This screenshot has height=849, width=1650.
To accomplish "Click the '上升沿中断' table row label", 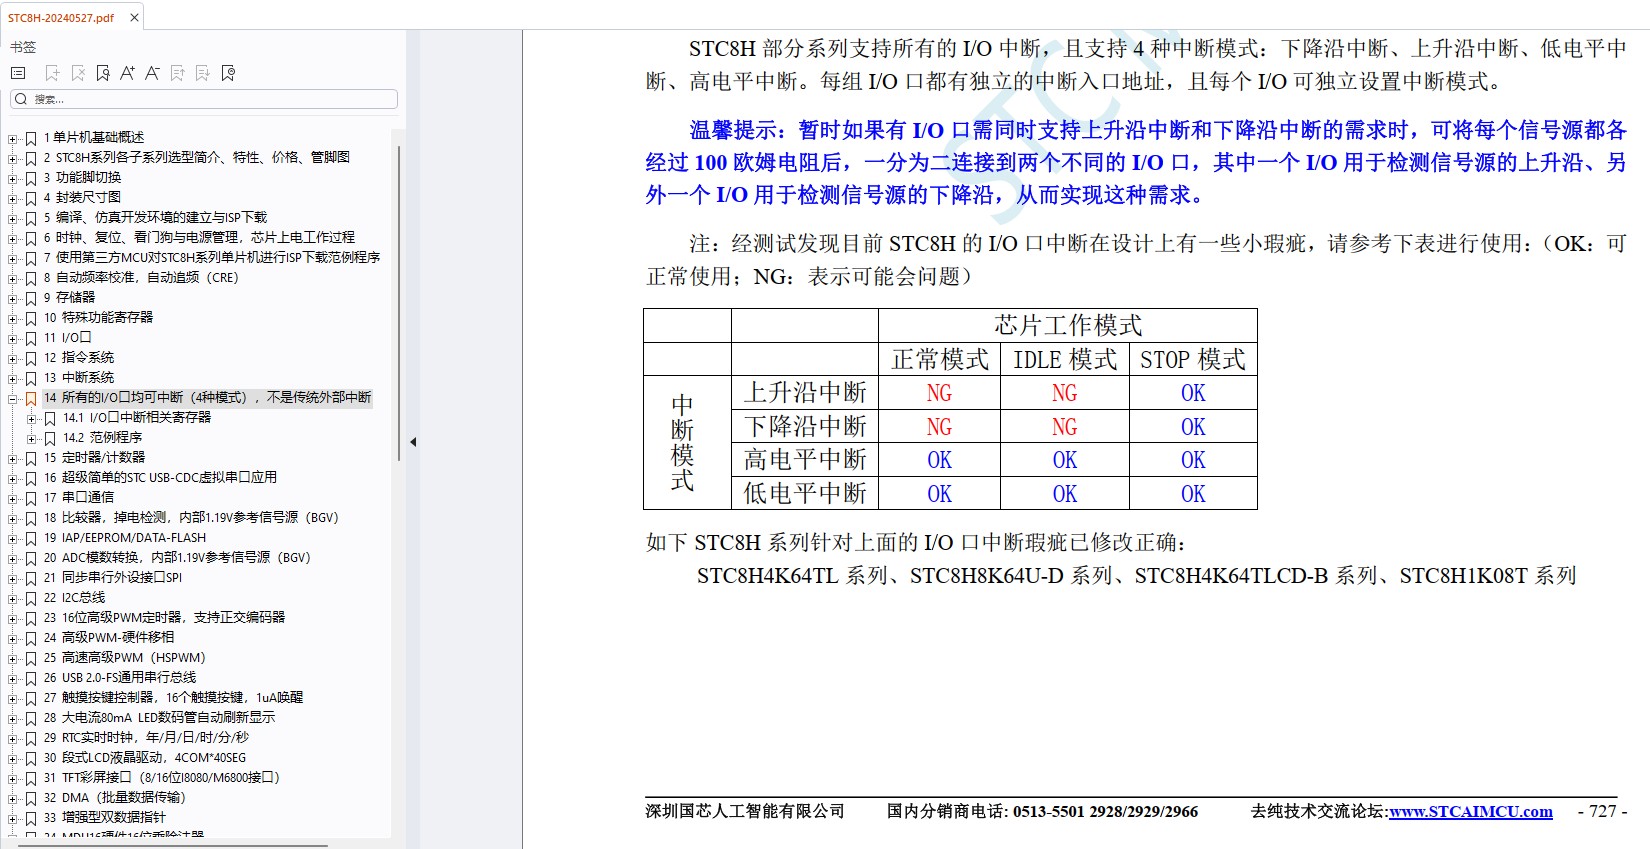I will [x=805, y=392].
